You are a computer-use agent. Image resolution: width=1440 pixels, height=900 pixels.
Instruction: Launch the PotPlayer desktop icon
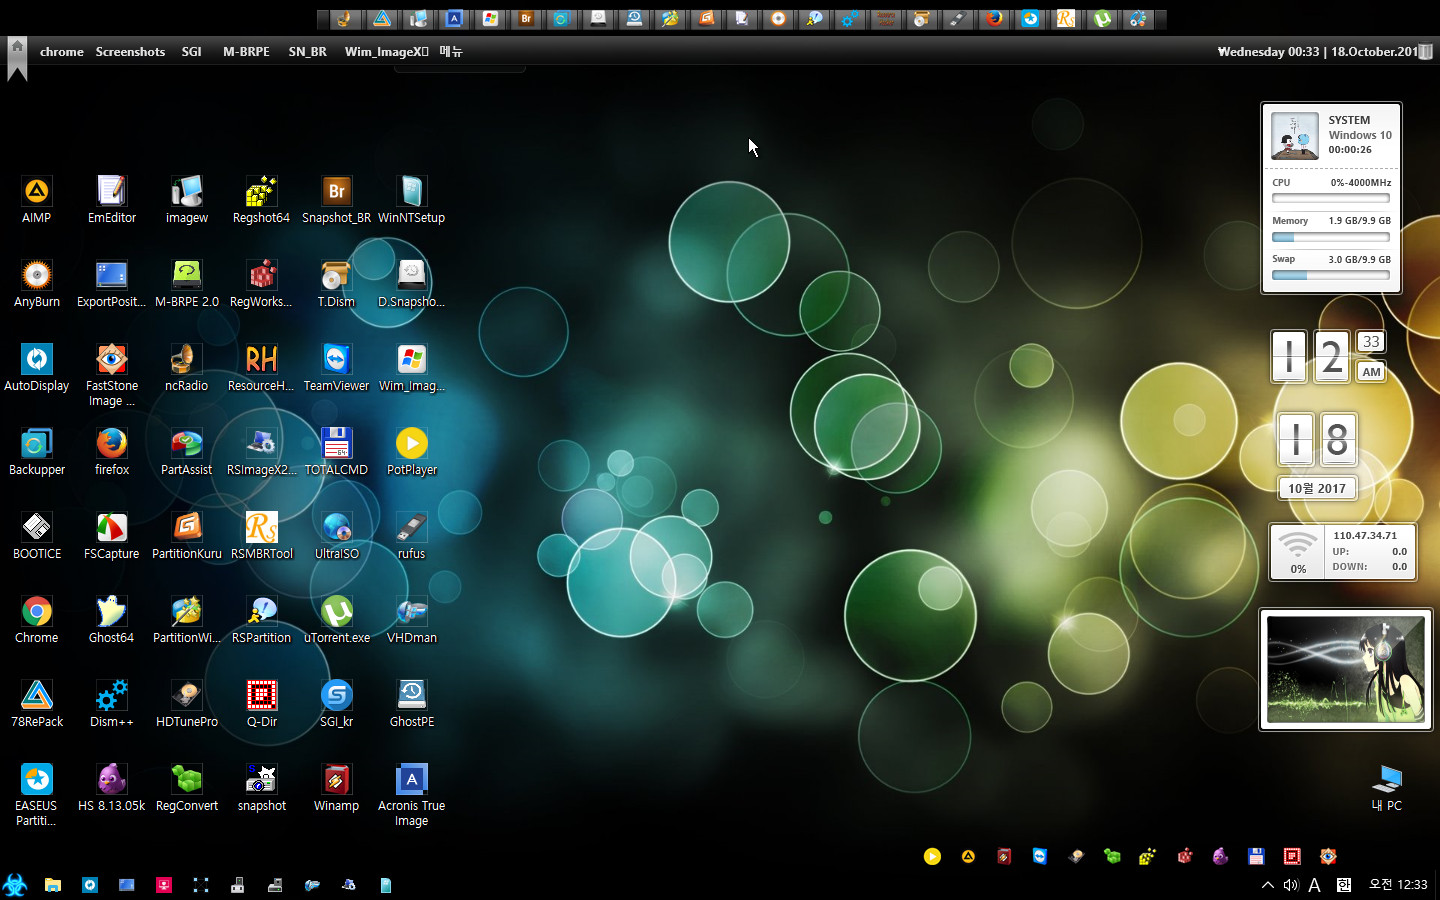pyautogui.click(x=412, y=452)
